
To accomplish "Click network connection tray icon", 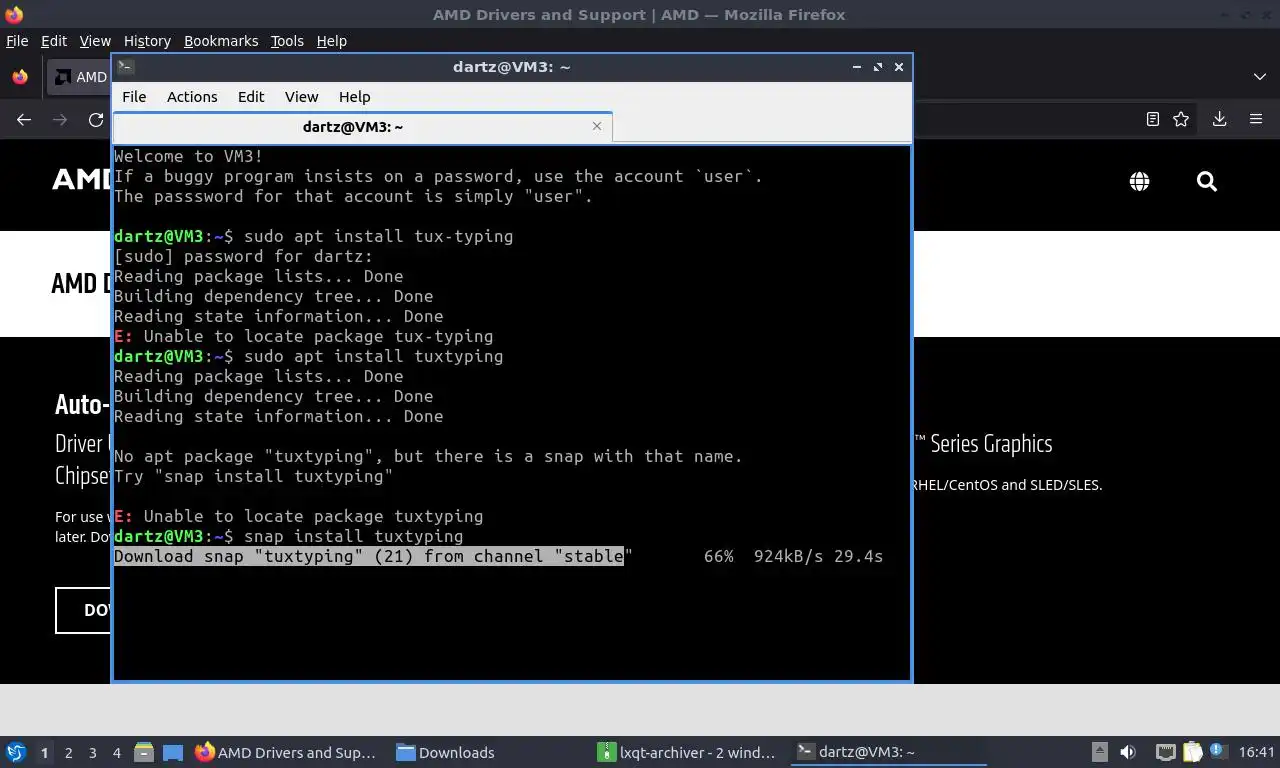I will coord(1165,752).
